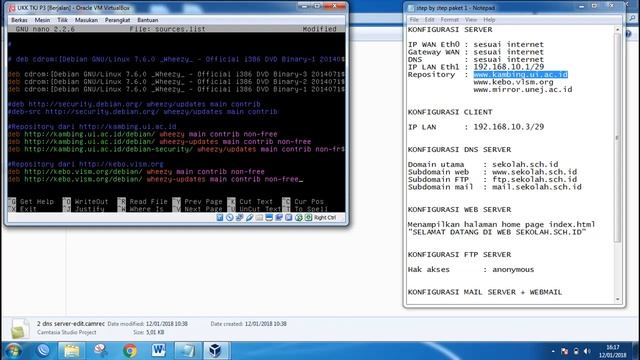Open the Edit menu in Notepad
This screenshot has height=360, width=640.
[x=429, y=20]
